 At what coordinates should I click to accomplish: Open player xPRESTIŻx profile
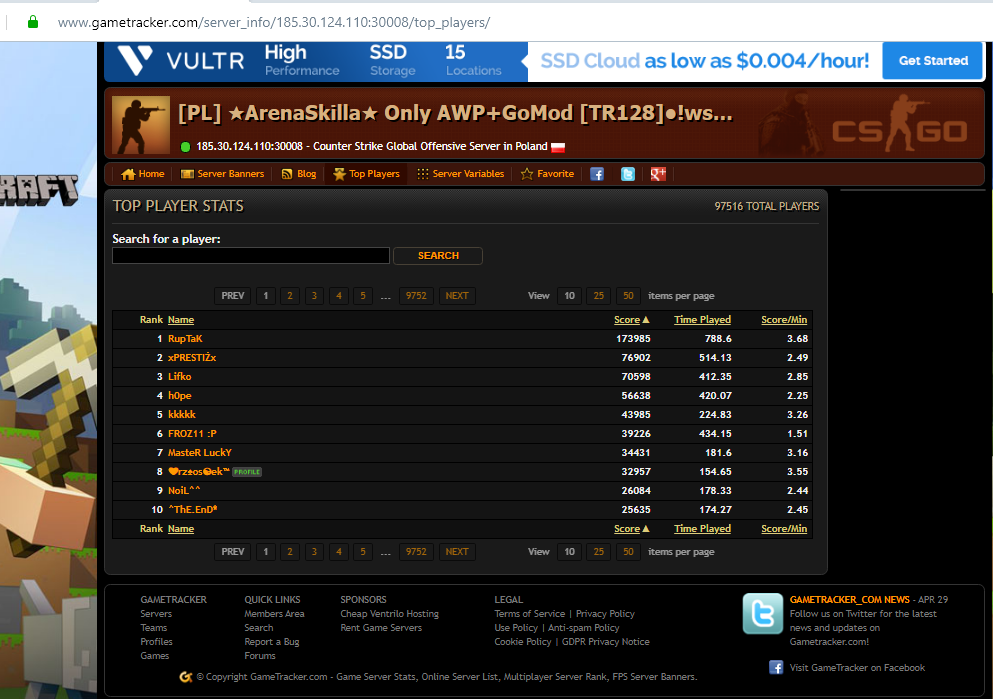point(192,358)
